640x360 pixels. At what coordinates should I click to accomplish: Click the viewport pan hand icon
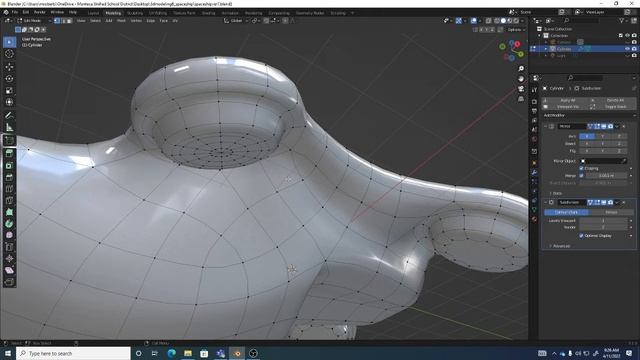click(521, 78)
